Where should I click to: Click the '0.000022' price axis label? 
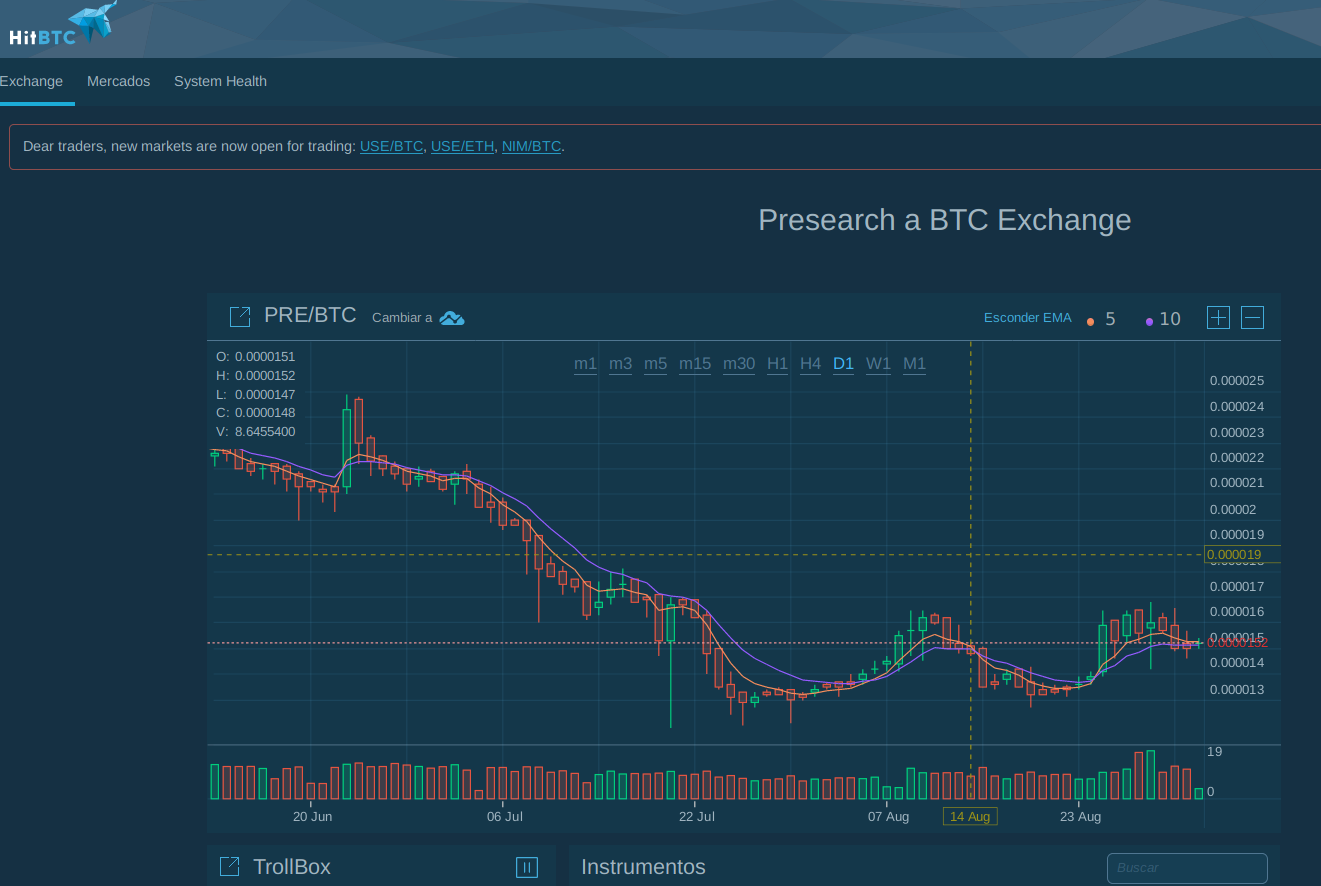click(1237, 458)
